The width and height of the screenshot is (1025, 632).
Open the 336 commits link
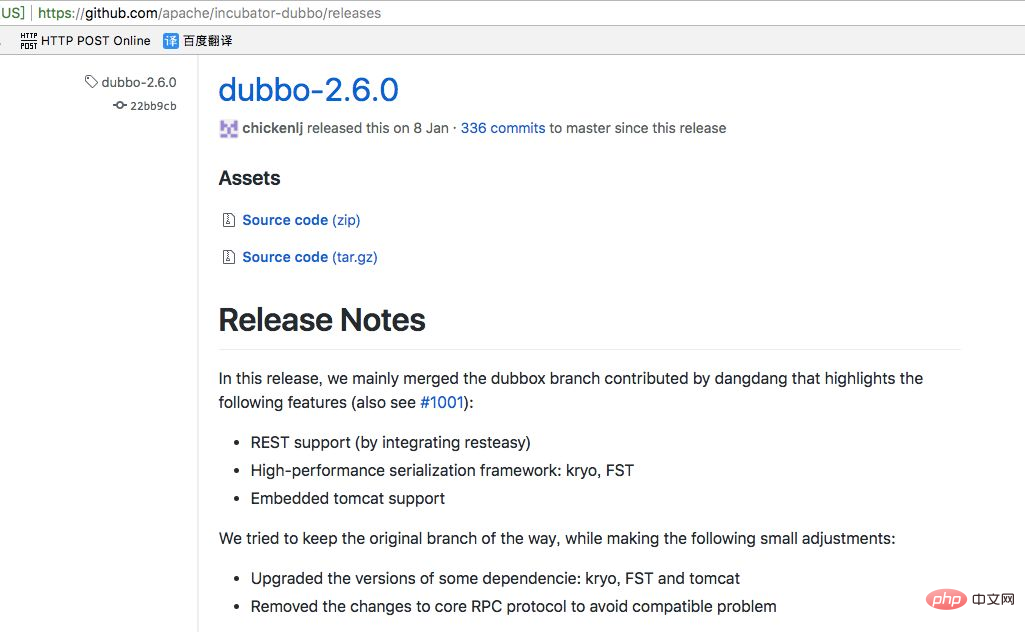pos(503,128)
